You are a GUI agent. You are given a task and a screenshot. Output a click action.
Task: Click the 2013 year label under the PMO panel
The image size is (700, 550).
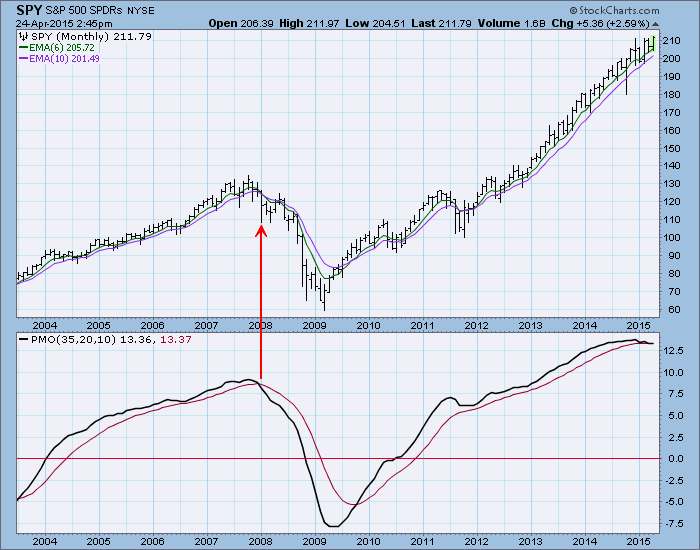pos(531,542)
